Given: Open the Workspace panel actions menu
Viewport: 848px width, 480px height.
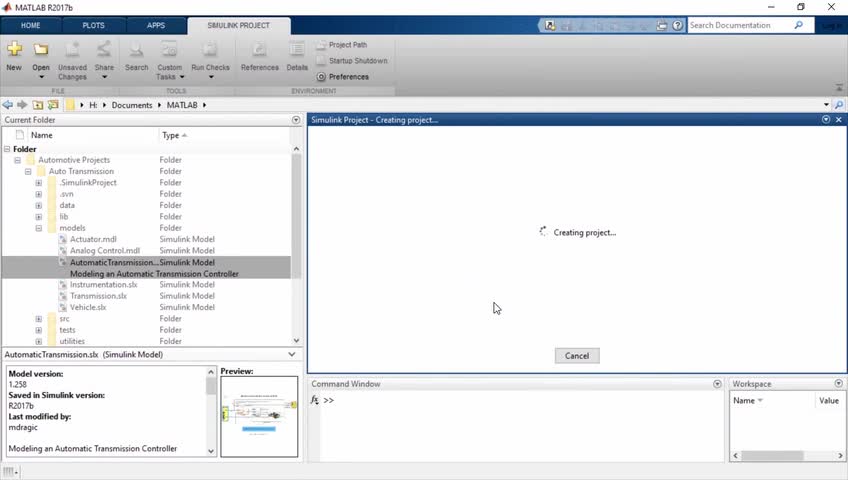Looking at the screenshot, I should click(838, 384).
